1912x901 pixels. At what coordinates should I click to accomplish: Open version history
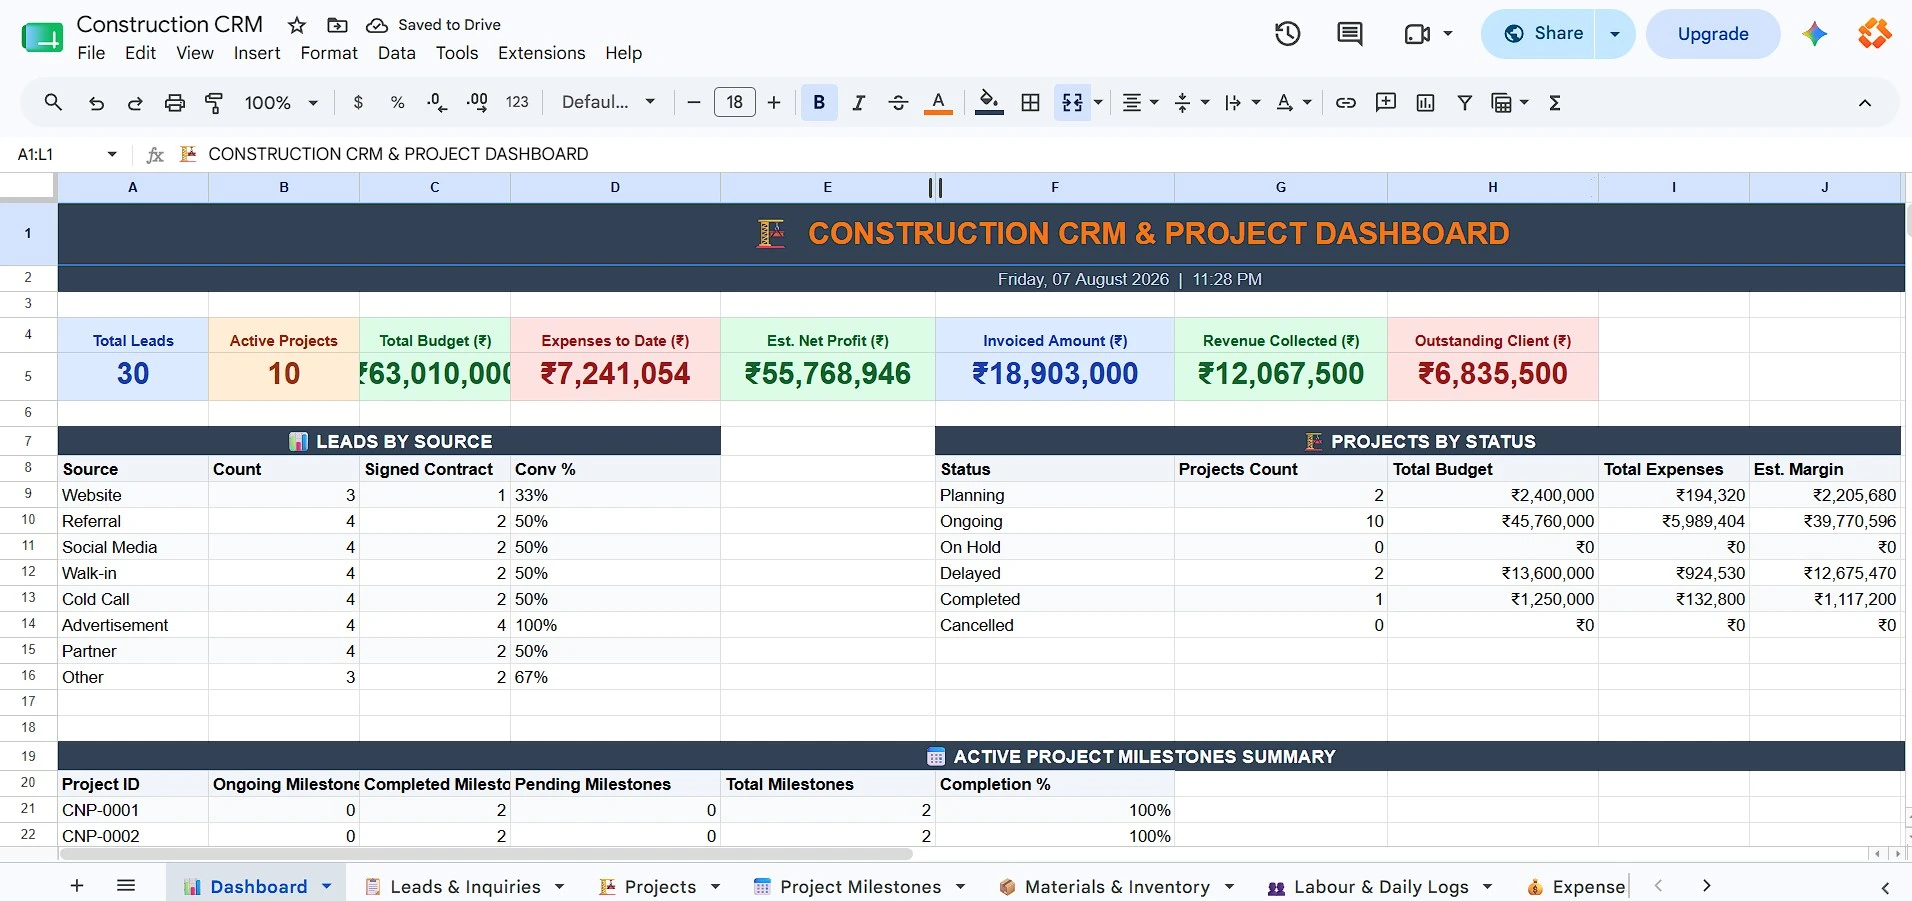pos(1288,34)
